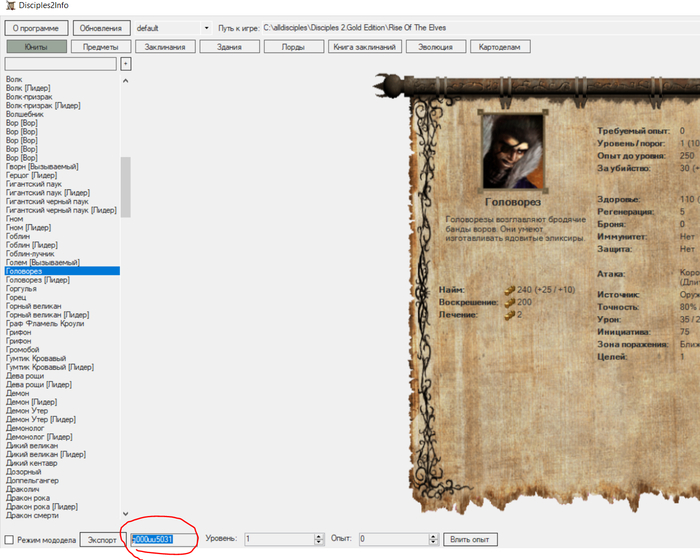
Task: Click the gold icon beside hire cost
Action: (508, 290)
